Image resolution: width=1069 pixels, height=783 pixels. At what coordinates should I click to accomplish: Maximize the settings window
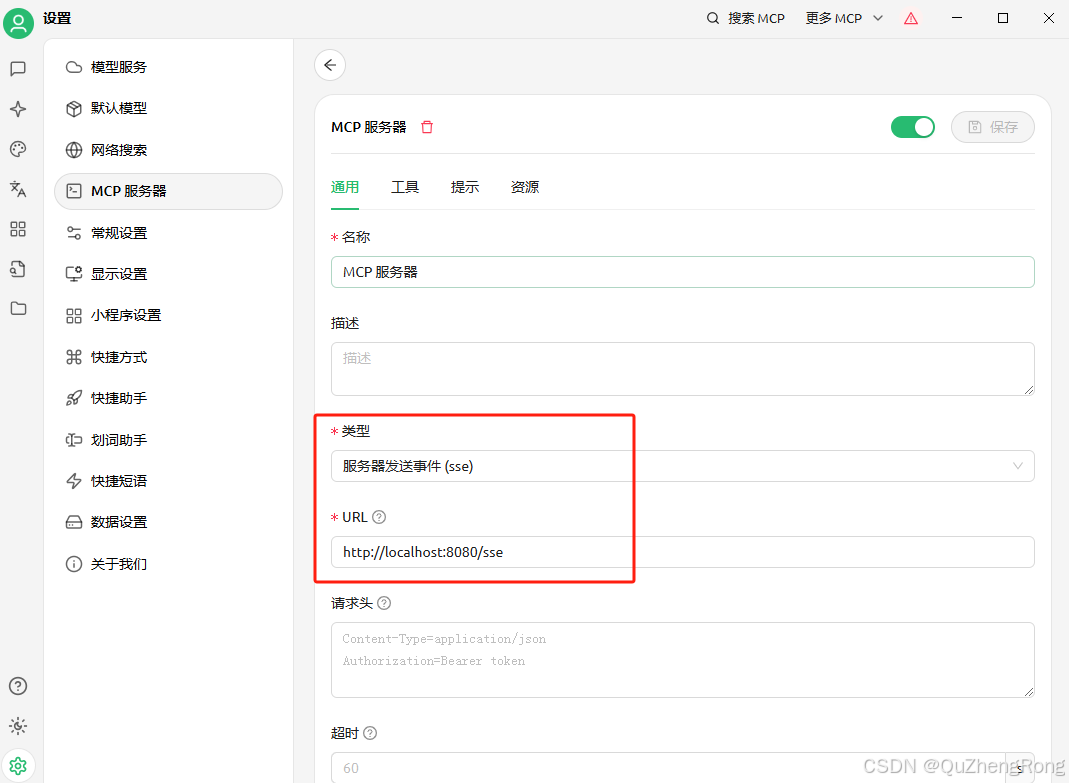pyautogui.click(x=1003, y=18)
